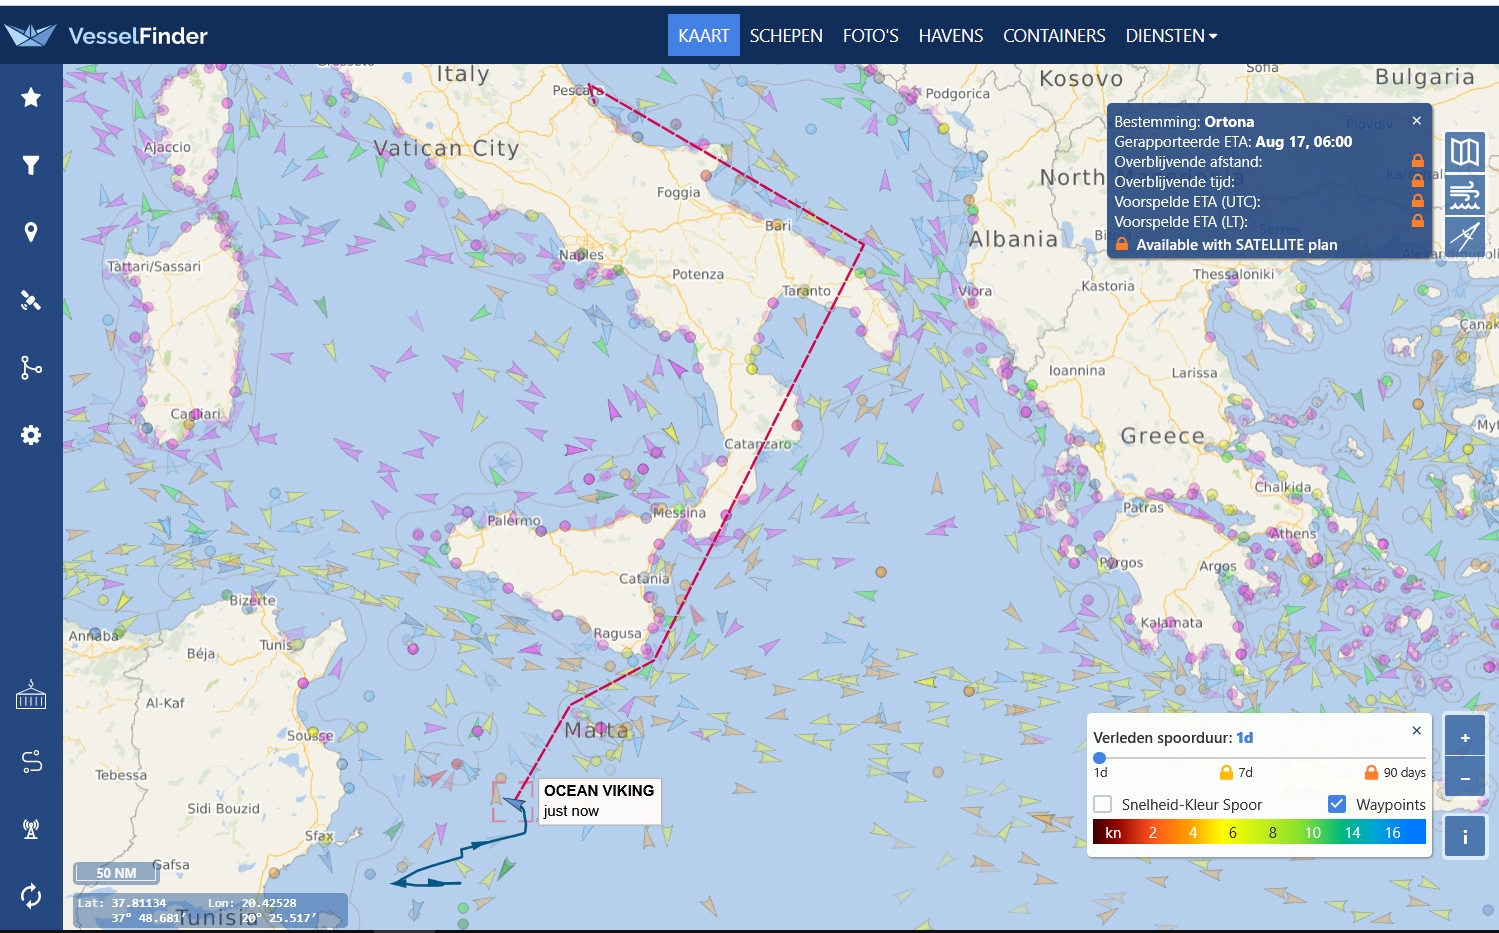Zoom in on the map
The height and width of the screenshot is (933, 1499).
coord(1465,737)
